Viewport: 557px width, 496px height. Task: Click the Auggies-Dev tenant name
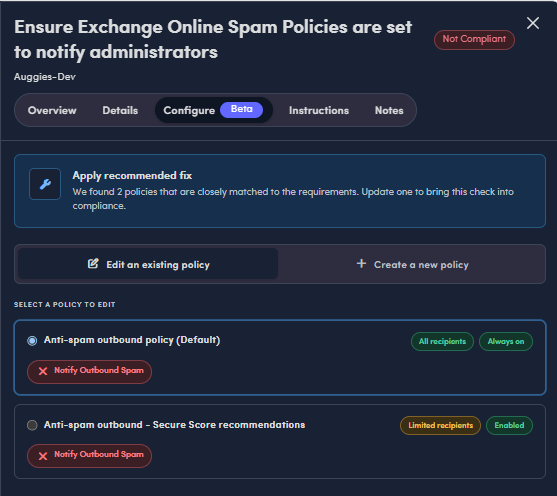tap(45, 77)
